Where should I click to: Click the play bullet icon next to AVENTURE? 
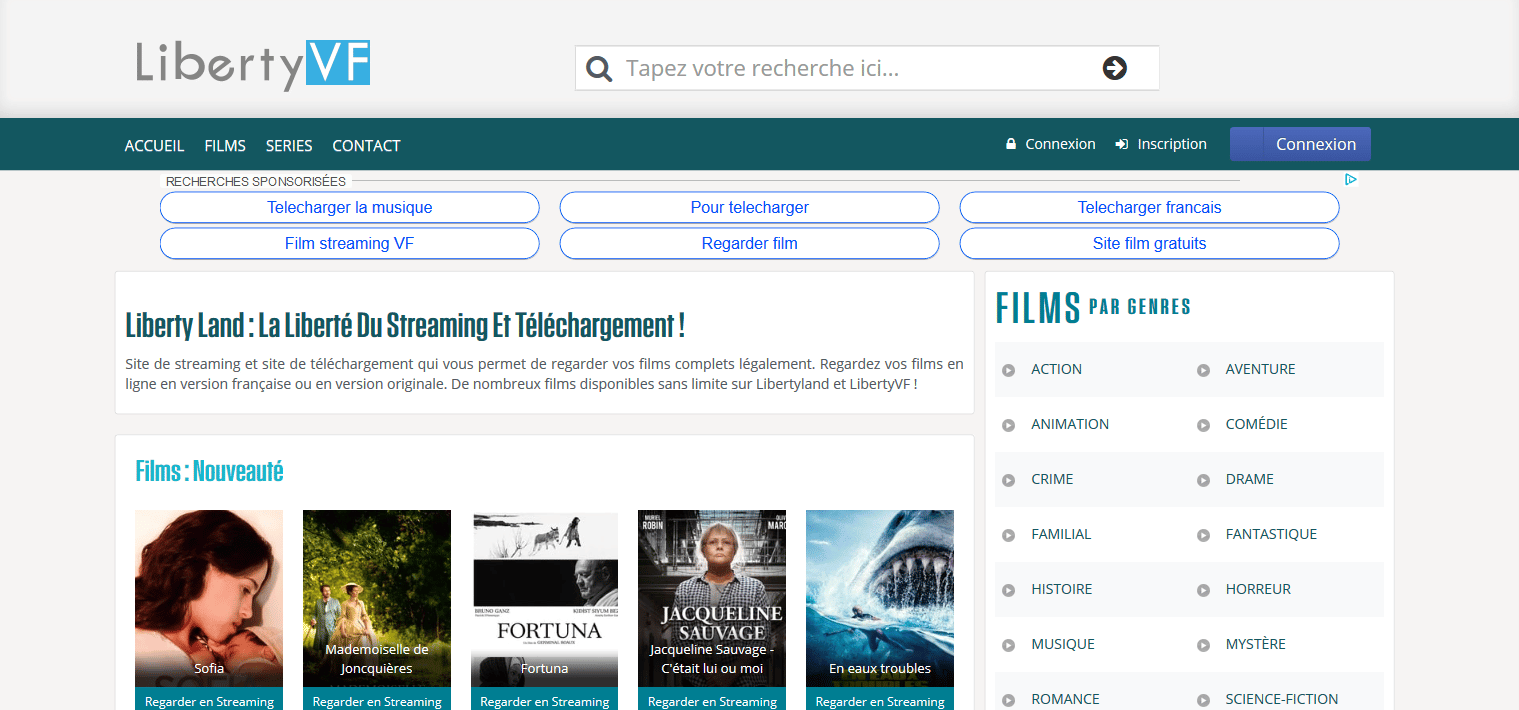click(1204, 370)
